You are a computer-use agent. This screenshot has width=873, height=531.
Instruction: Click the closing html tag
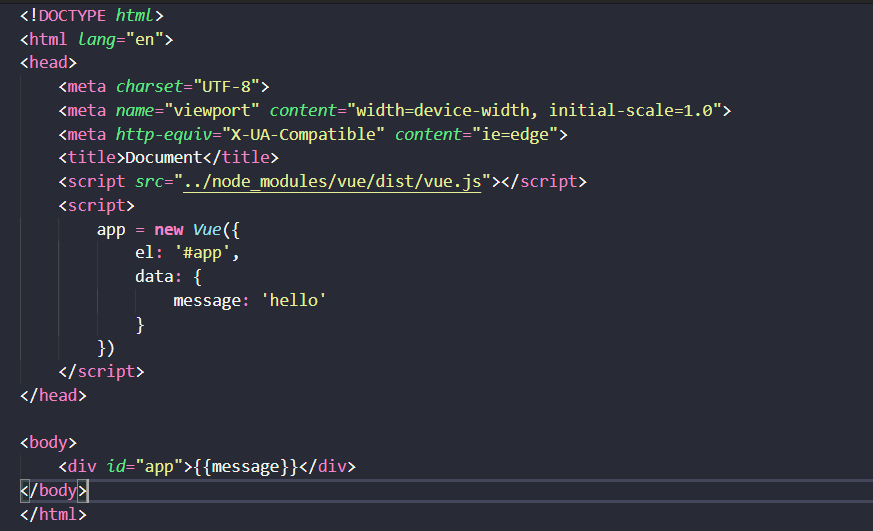(53, 515)
